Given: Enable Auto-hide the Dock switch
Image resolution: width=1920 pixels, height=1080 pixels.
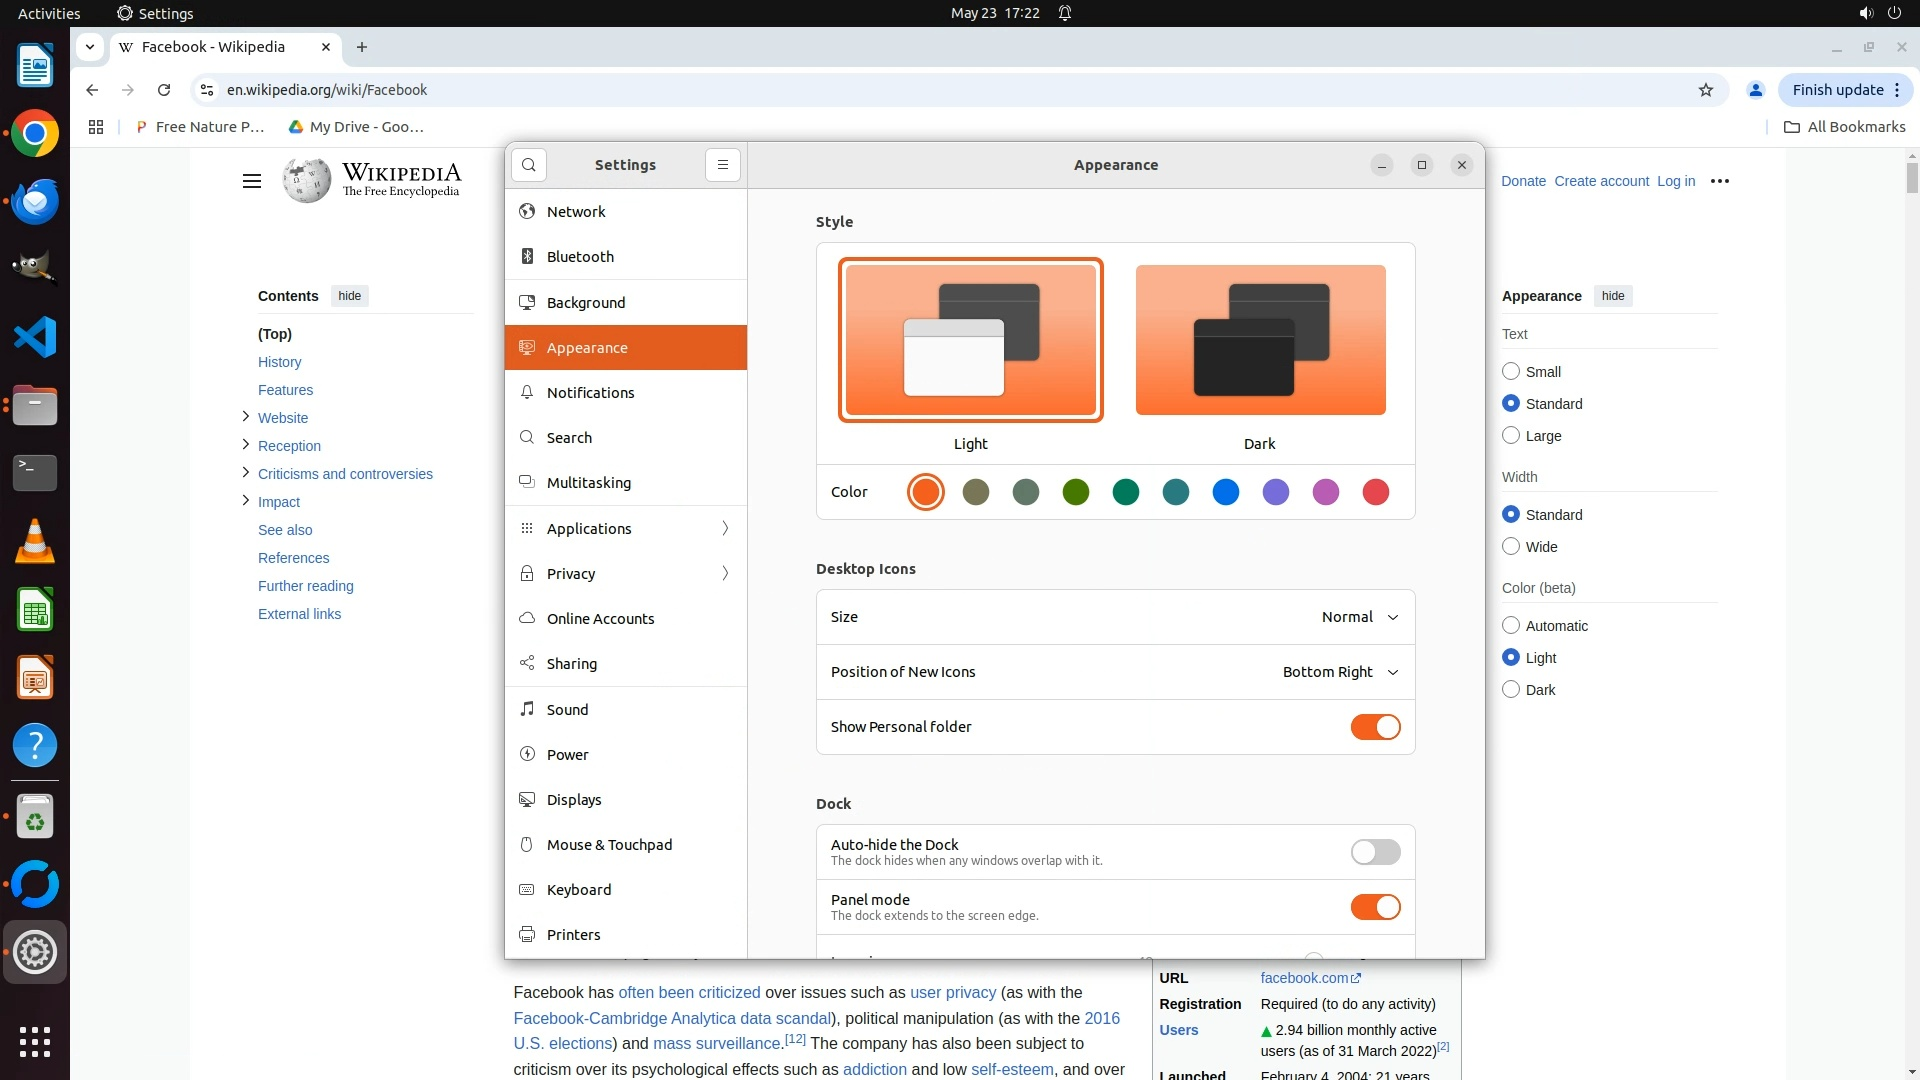Looking at the screenshot, I should point(1375,852).
